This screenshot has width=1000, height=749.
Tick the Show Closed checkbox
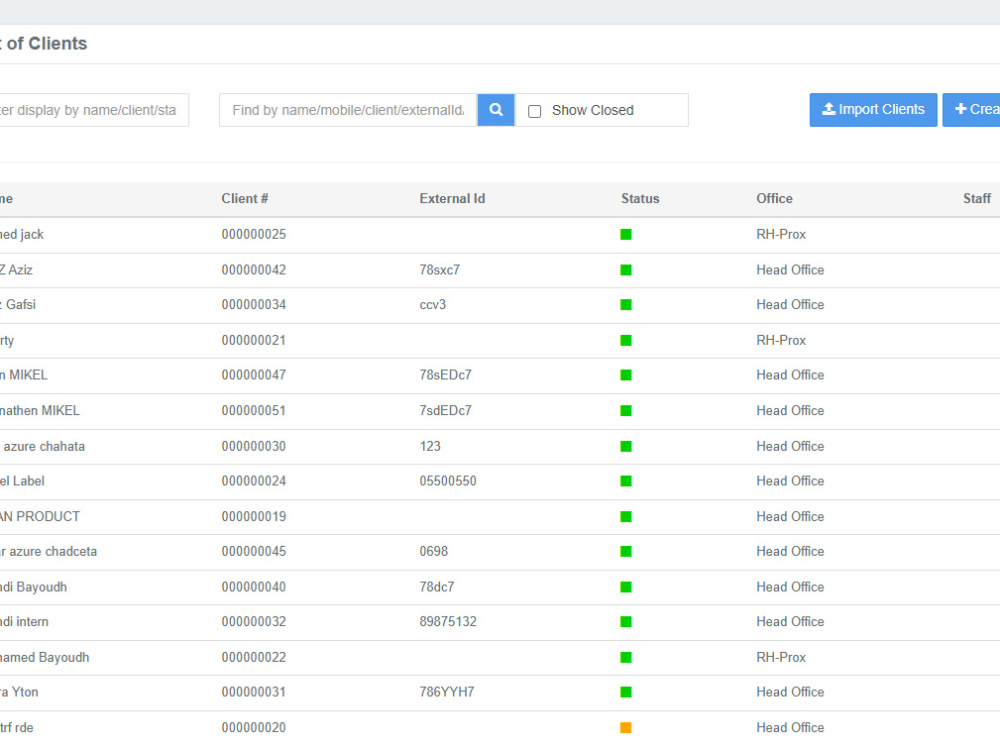pyautogui.click(x=534, y=111)
